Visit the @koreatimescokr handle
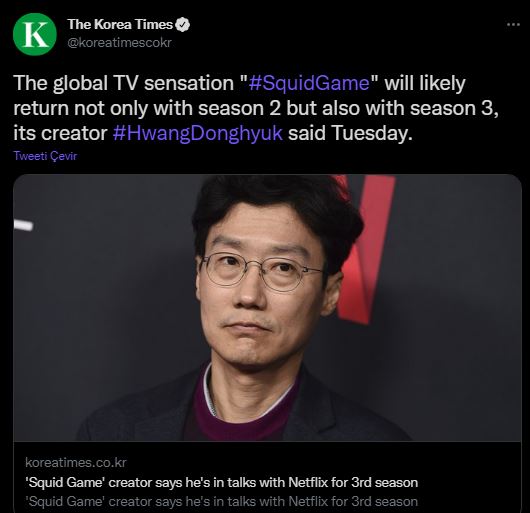530x513 pixels. (x=119, y=43)
